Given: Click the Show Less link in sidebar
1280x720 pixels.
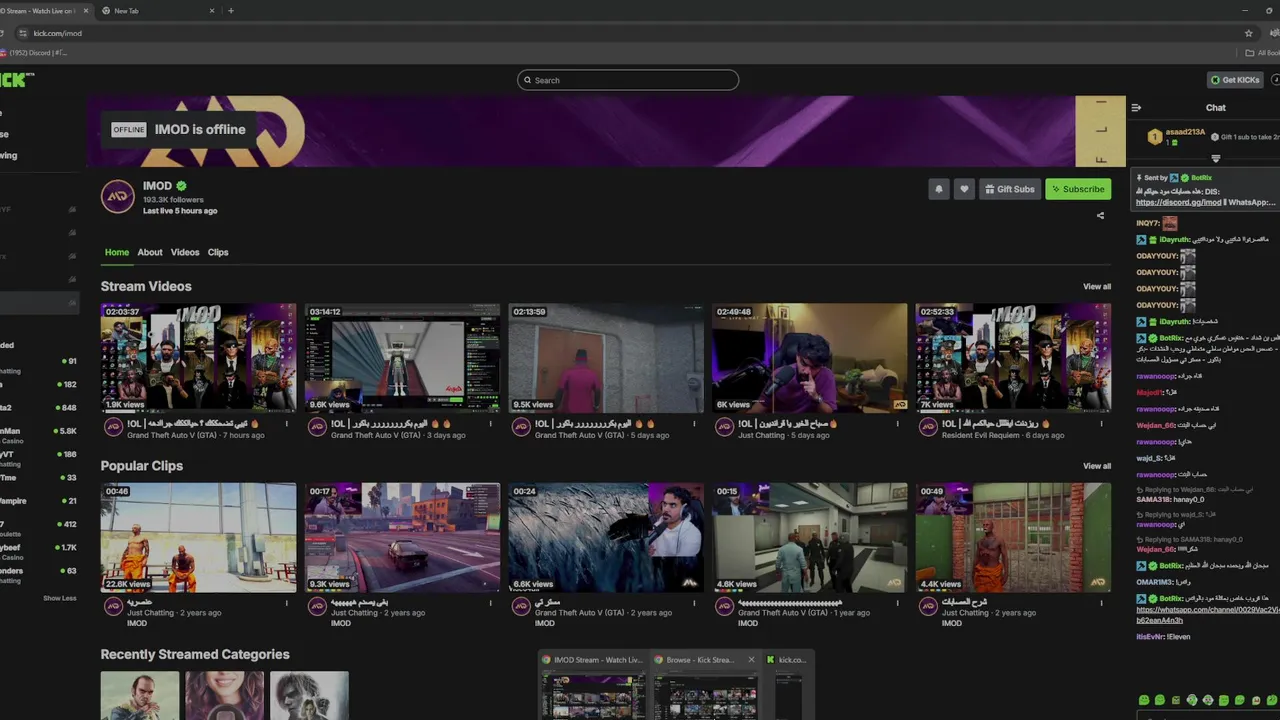Looking at the screenshot, I should tap(60, 598).
